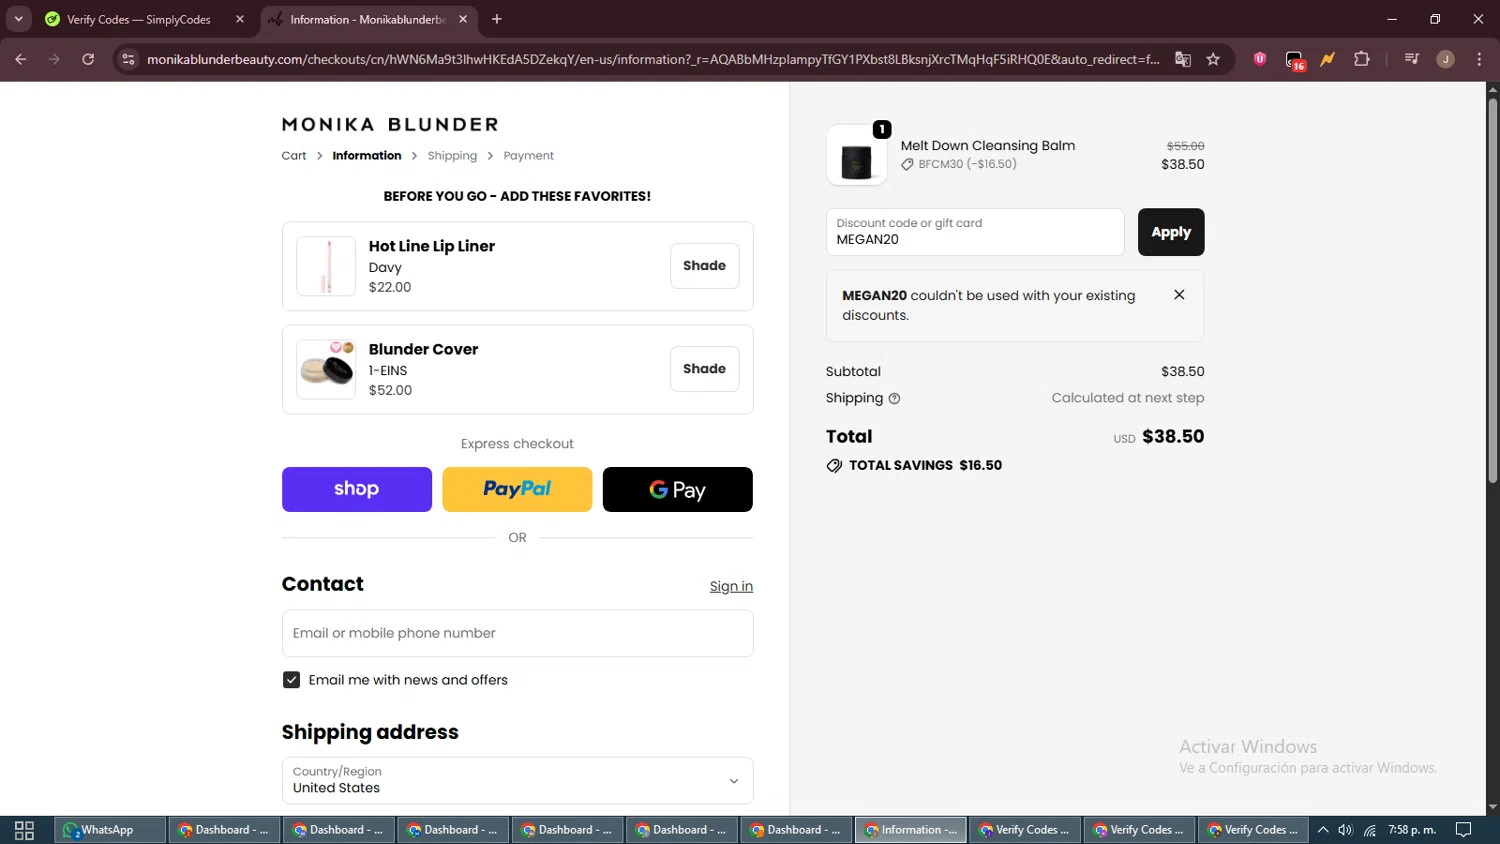Open the red shield extension icon
Screen dimensions: 1500x844
click(x=1260, y=59)
